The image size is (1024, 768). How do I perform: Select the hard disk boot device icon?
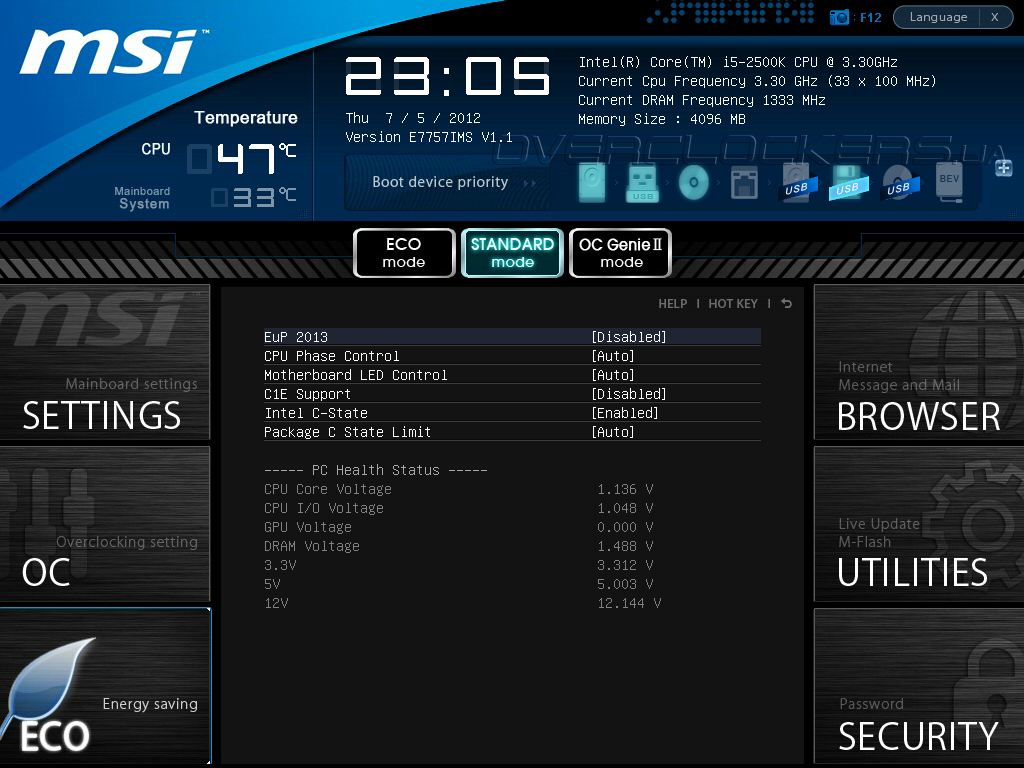click(x=592, y=182)
